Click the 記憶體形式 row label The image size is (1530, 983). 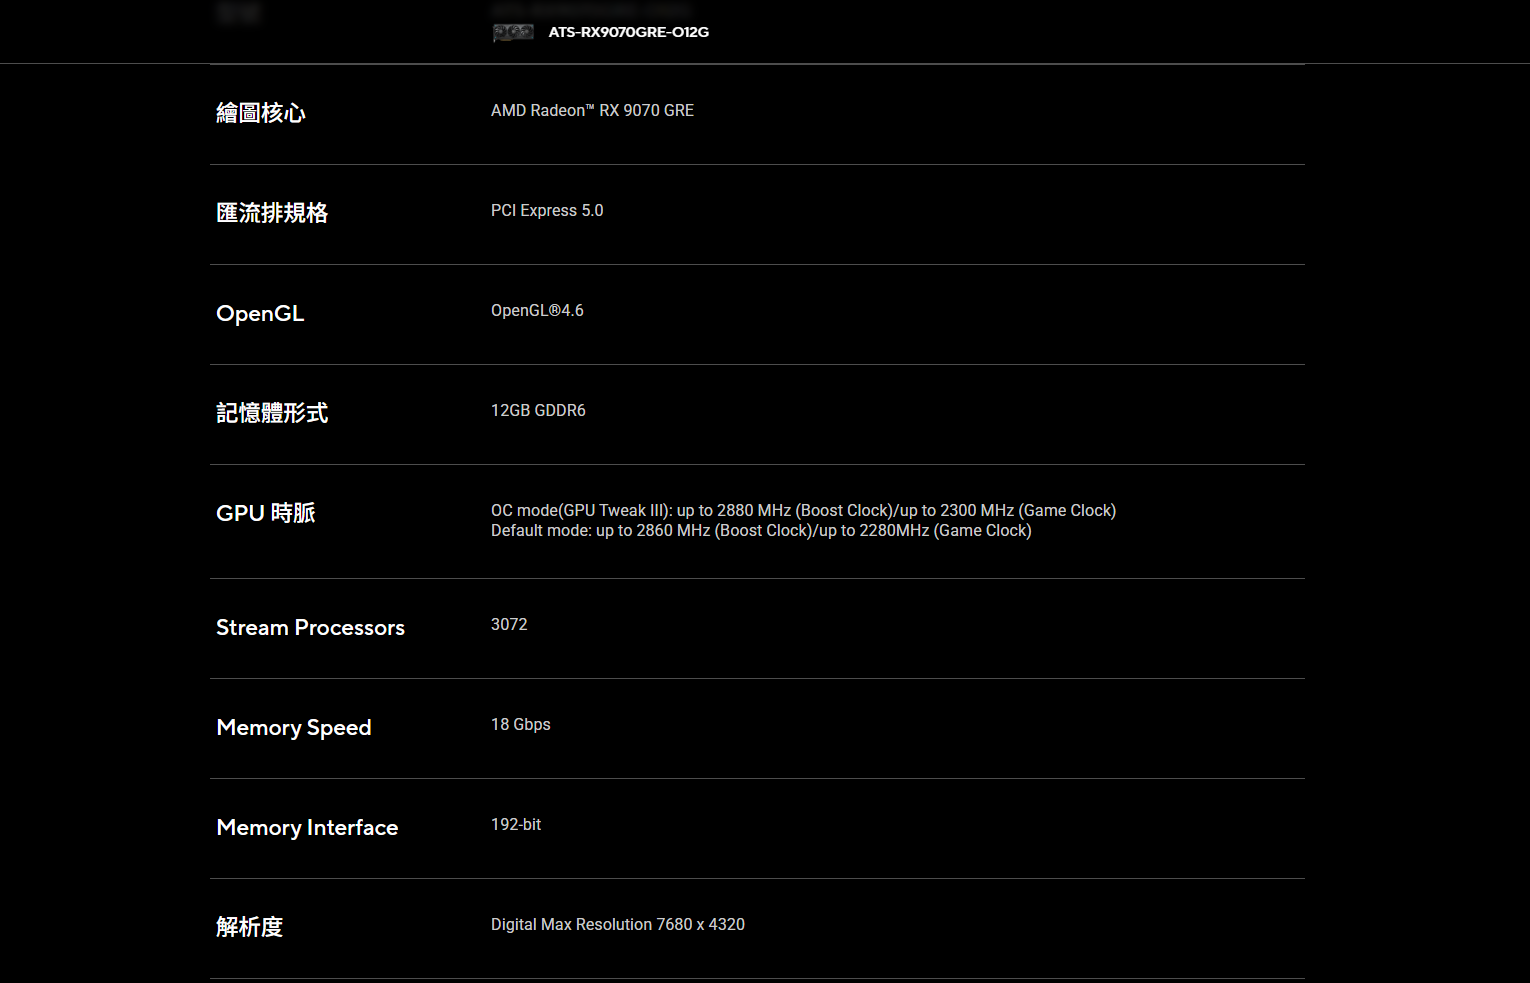coord(272,413)
